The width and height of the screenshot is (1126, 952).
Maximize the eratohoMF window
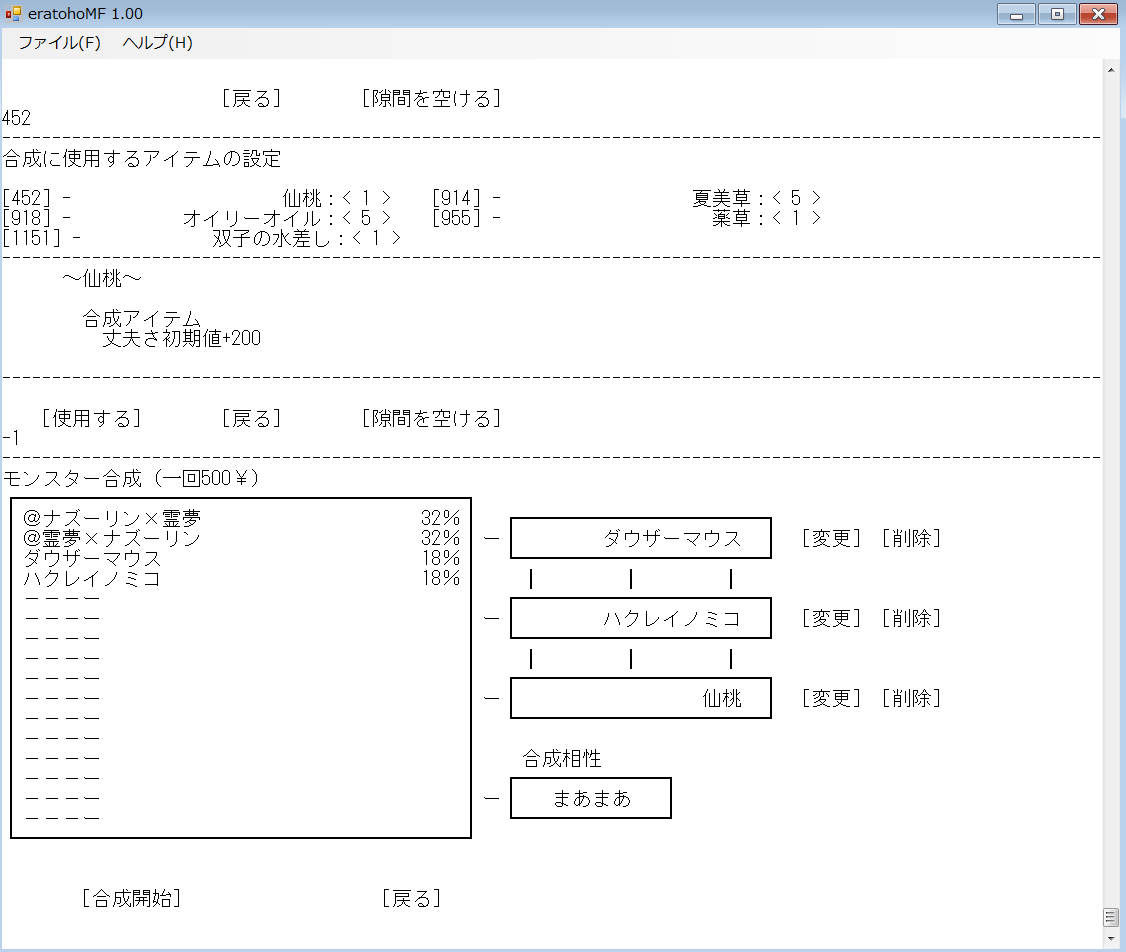(1057, 14)
